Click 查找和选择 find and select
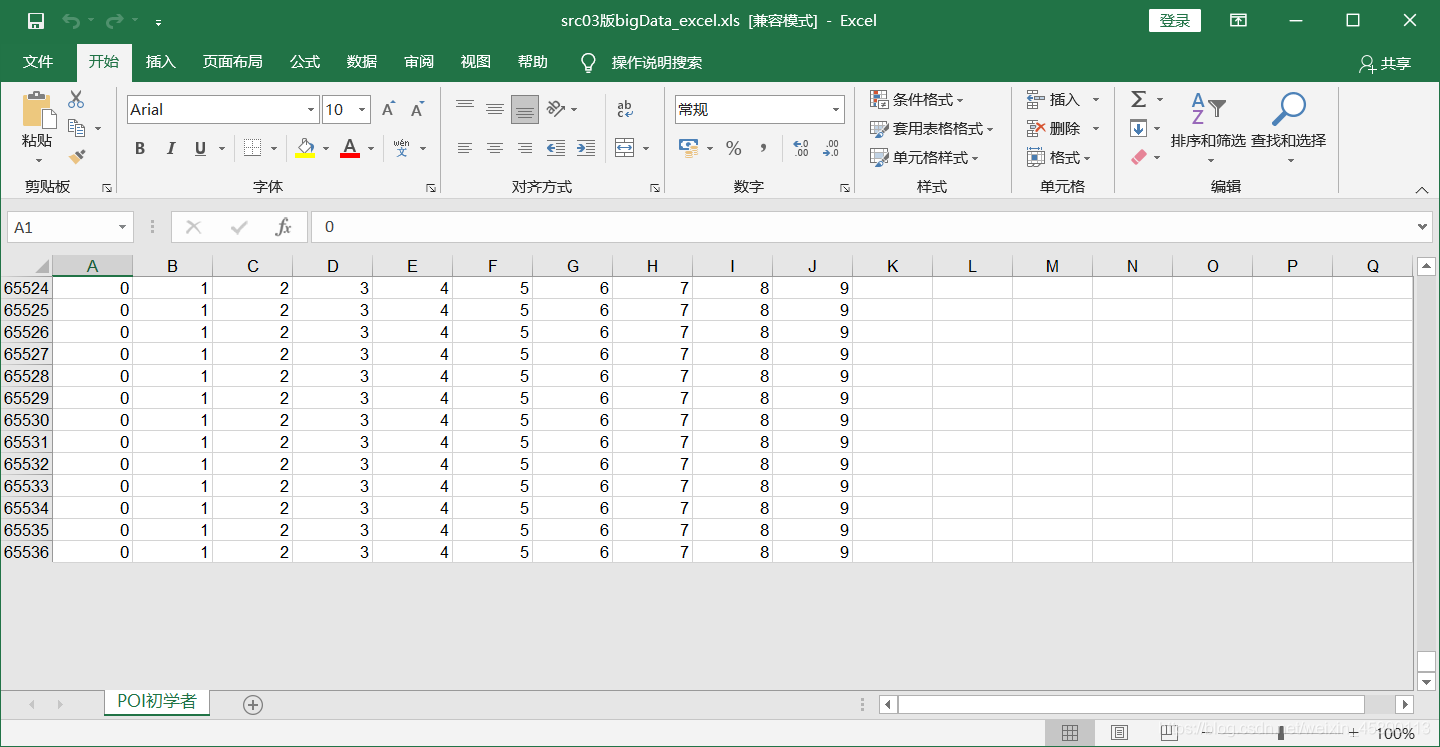This screenshot has height=747, width=1440. (x=1288, y=128)
